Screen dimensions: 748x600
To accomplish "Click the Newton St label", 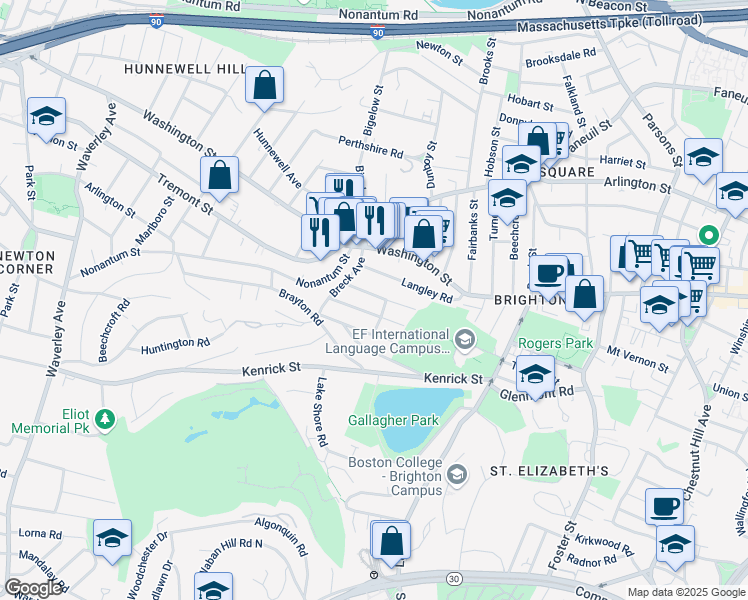I will tap(439, 52).
